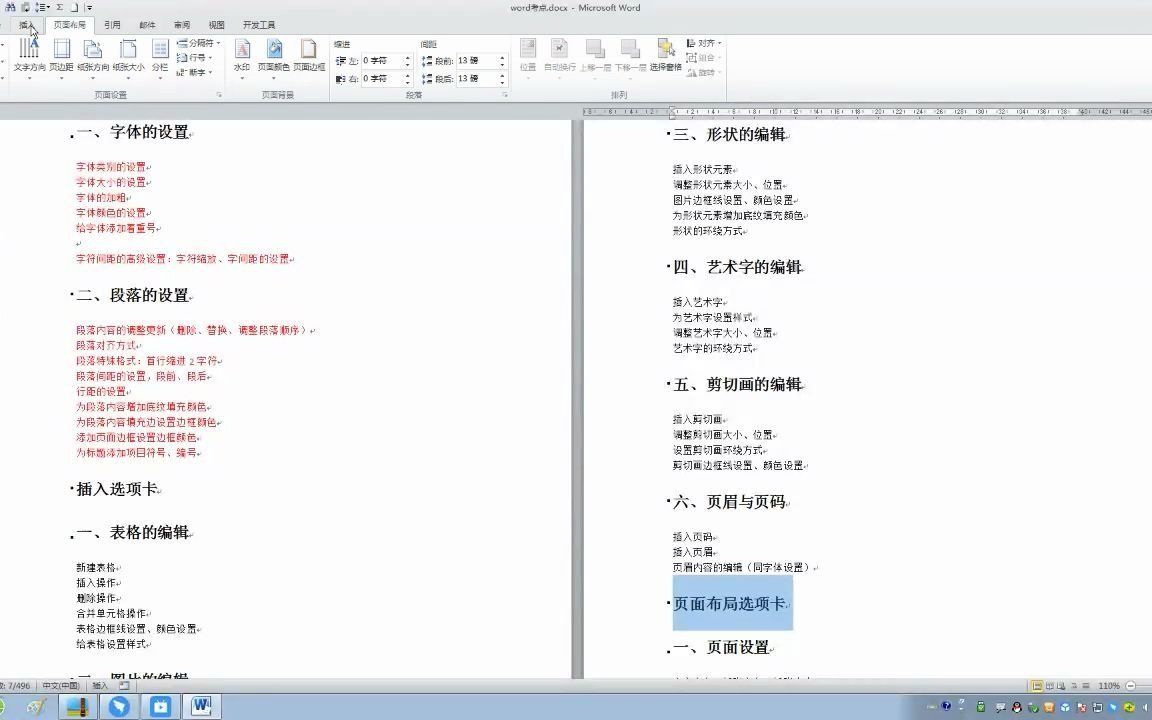Open the 页面边框 page borders dialog
The height and width of the screenshot is (720, 1152).
click(x=309, y=57)
